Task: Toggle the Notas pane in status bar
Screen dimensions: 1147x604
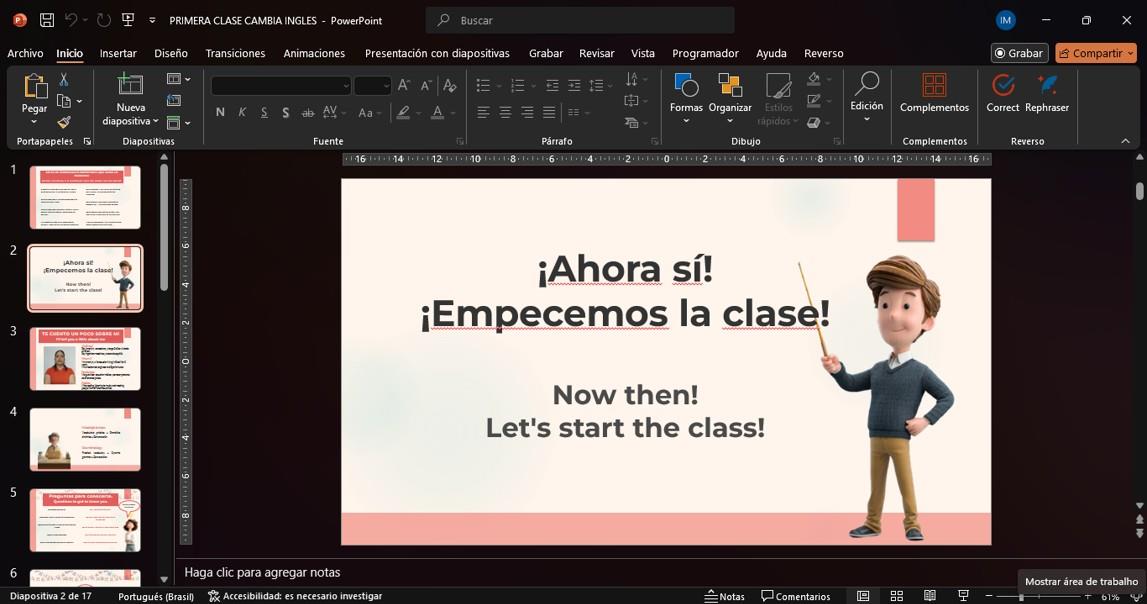Action: (724, 596)
